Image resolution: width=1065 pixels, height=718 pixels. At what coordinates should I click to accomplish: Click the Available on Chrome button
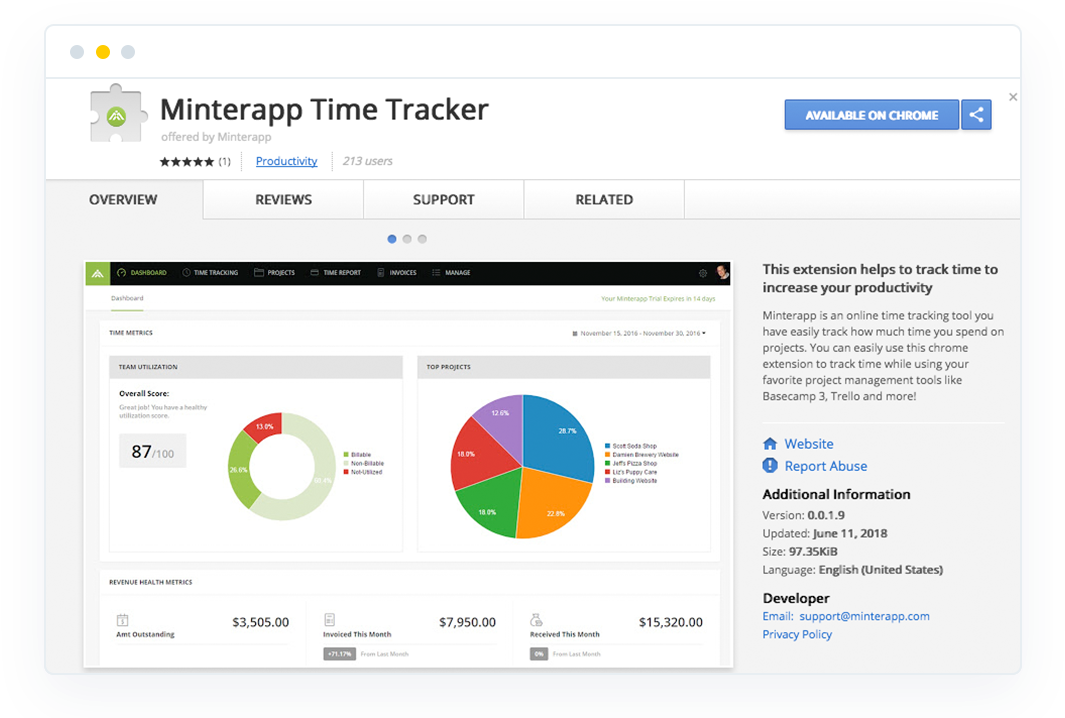point(871,115)
